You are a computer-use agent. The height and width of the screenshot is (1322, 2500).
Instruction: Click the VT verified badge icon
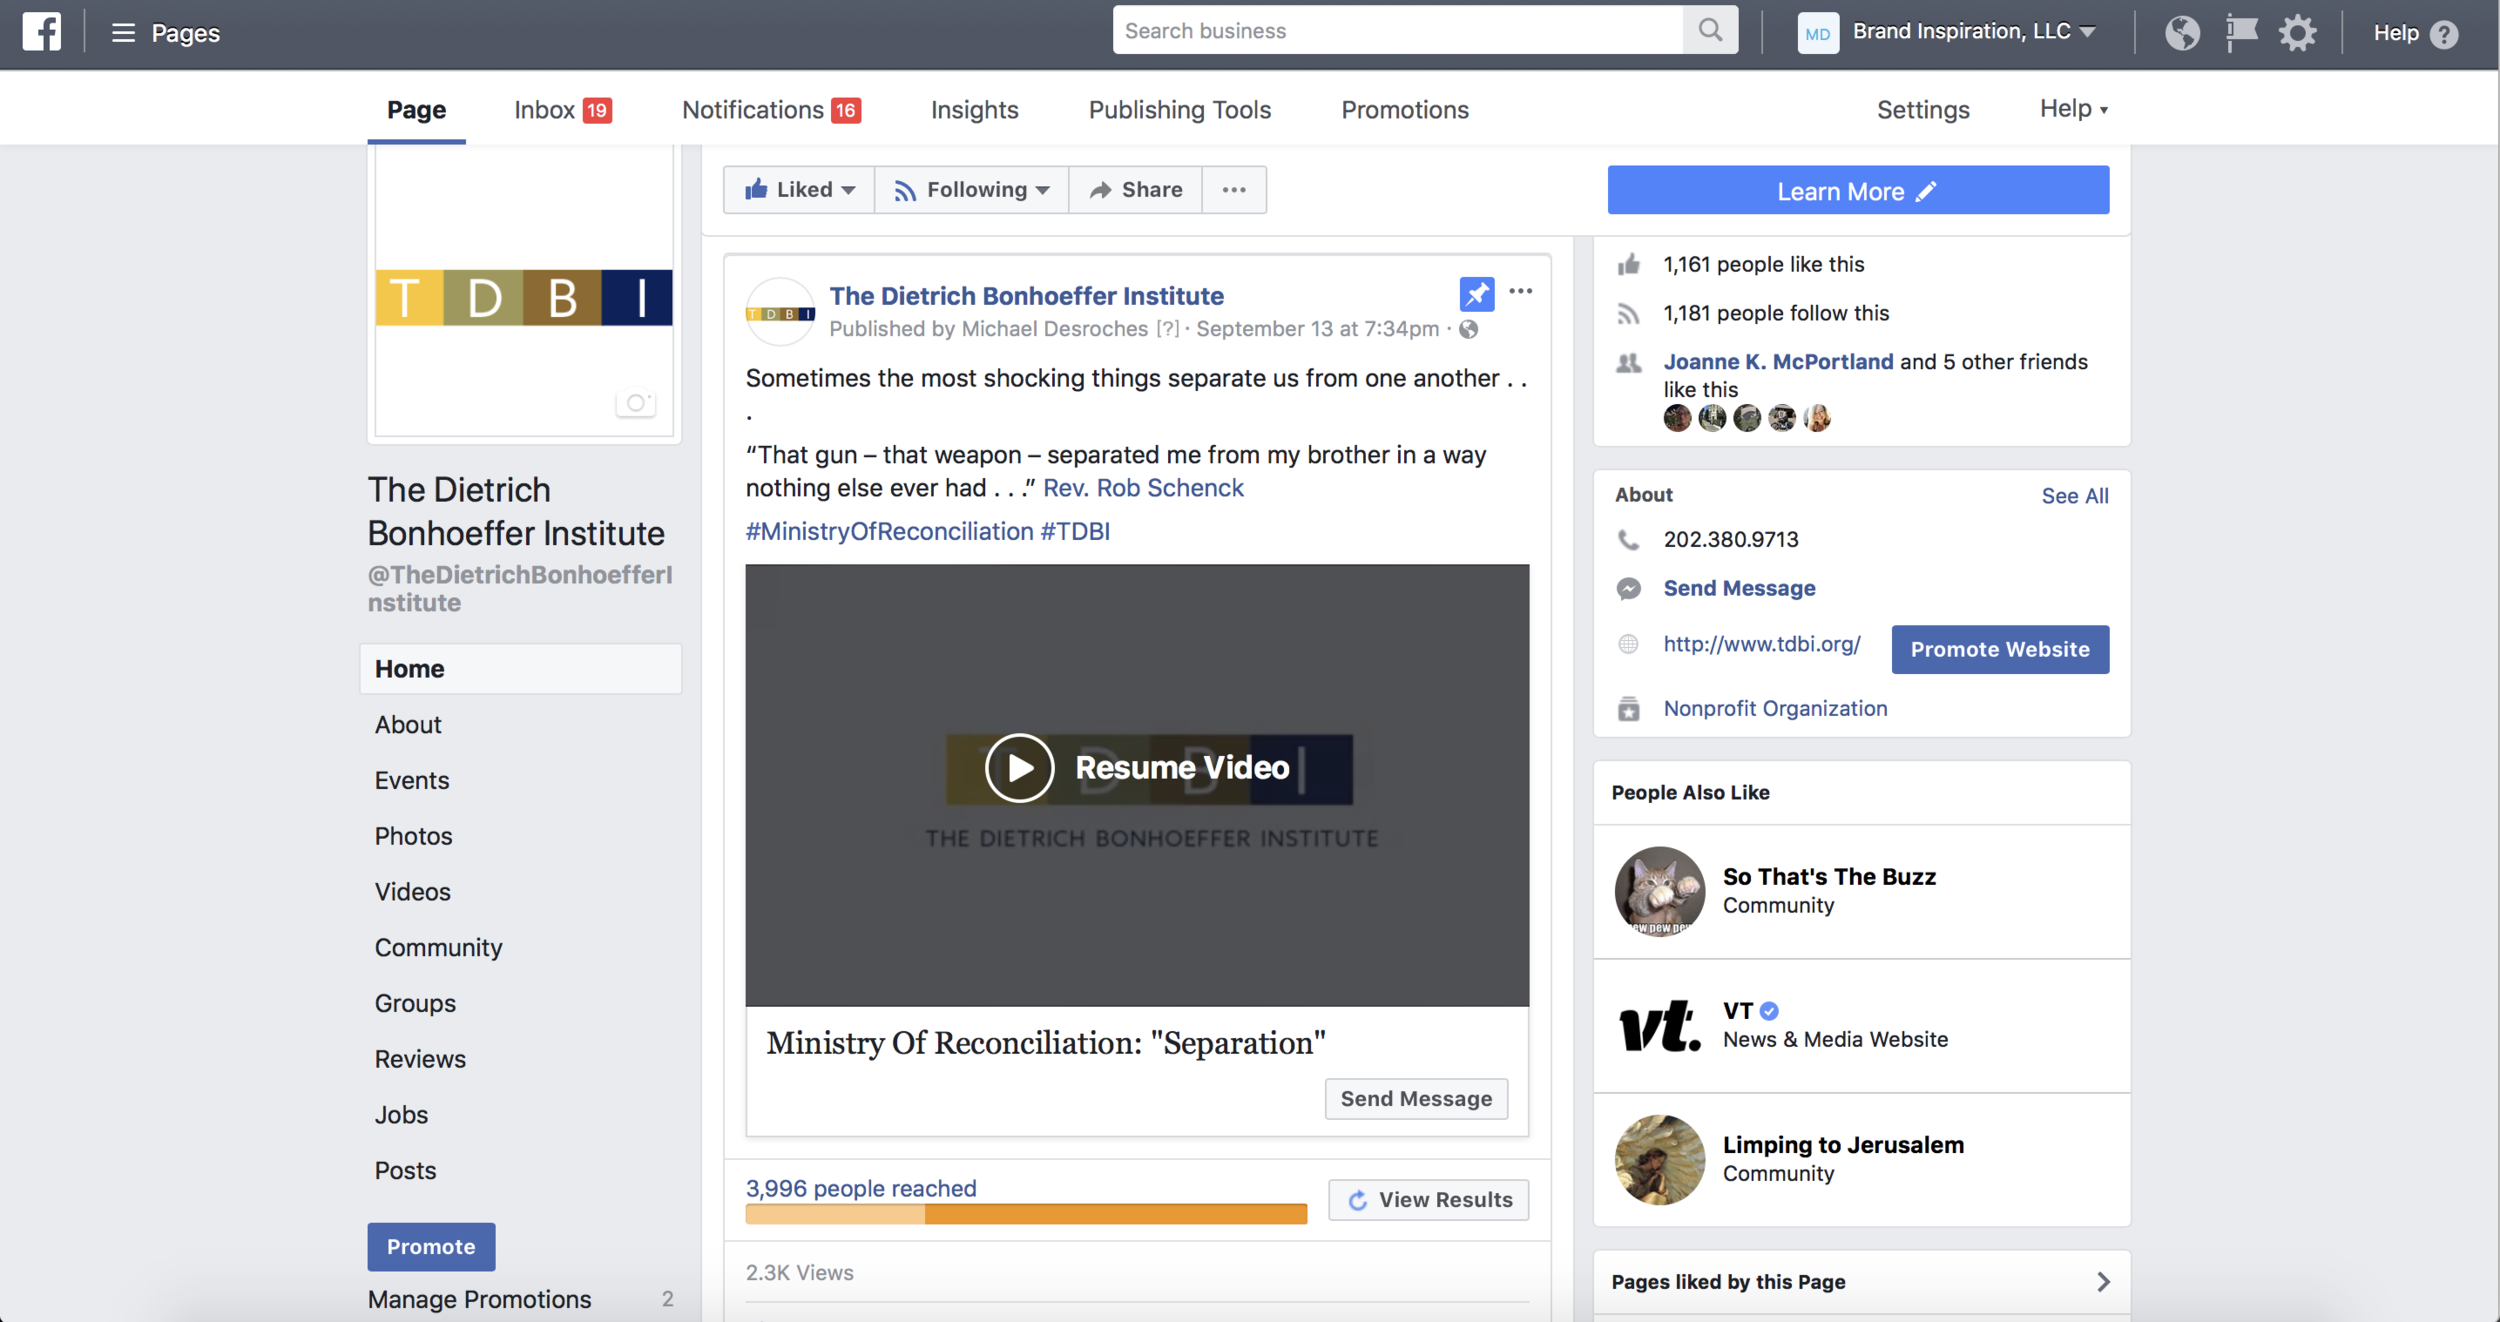[1769, 1011]
